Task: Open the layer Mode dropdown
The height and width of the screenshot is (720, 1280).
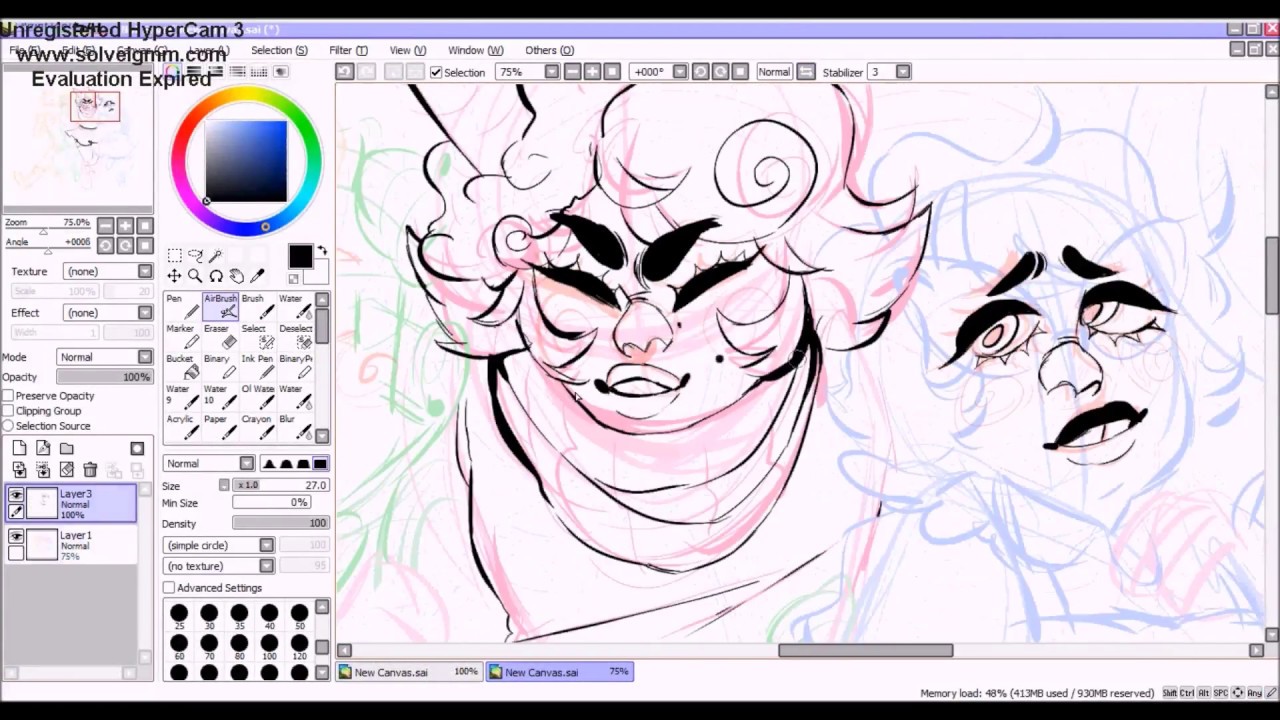Action: (104, 357)
